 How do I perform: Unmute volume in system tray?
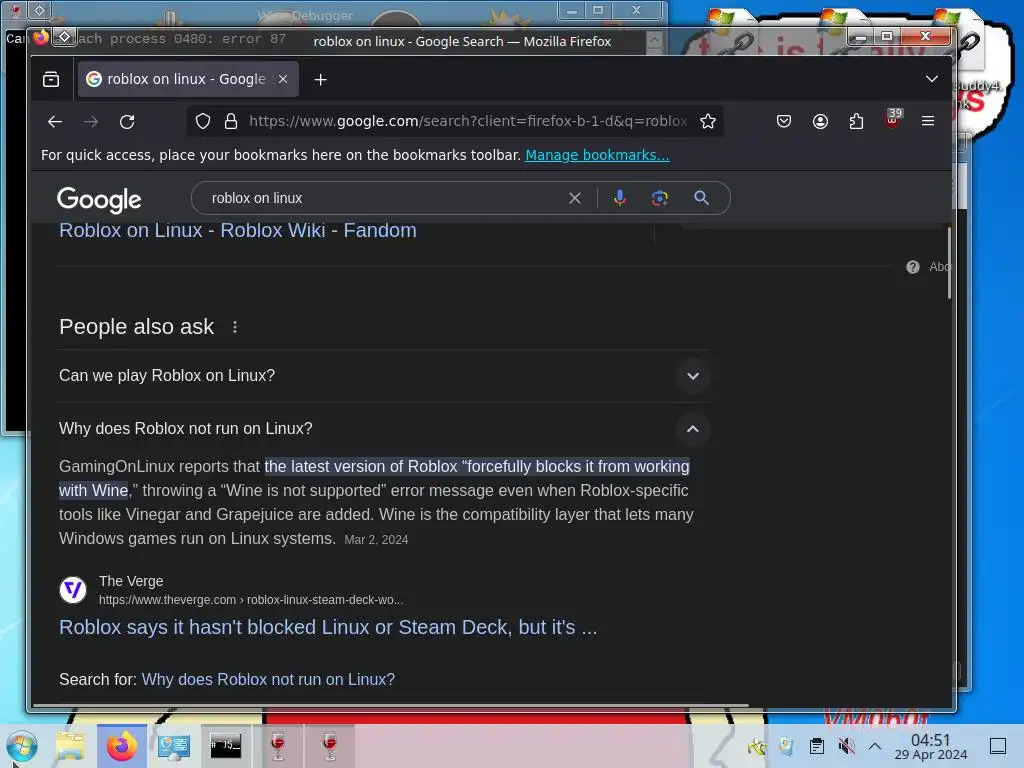(846, 746)
